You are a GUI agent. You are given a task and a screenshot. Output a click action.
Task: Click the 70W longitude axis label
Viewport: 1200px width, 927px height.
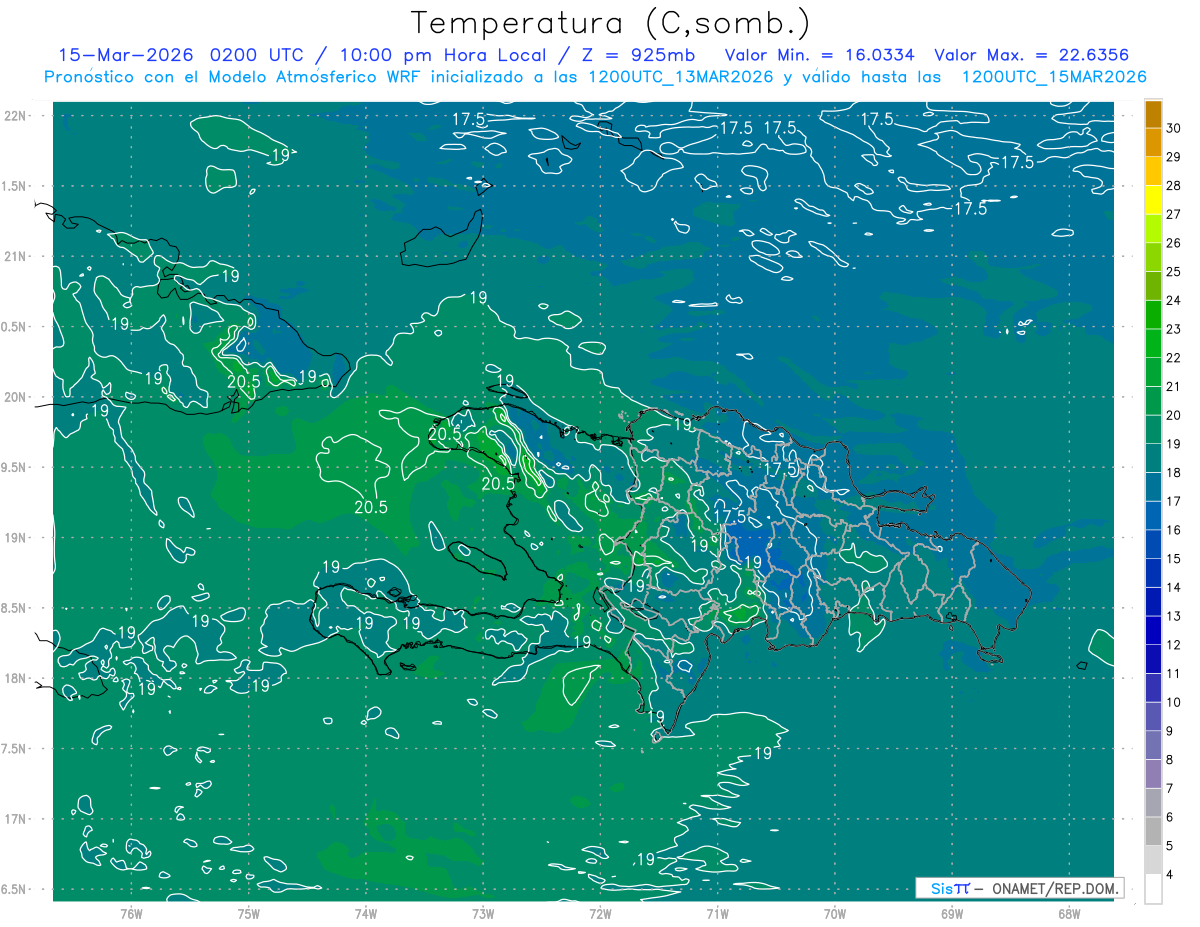834,914
